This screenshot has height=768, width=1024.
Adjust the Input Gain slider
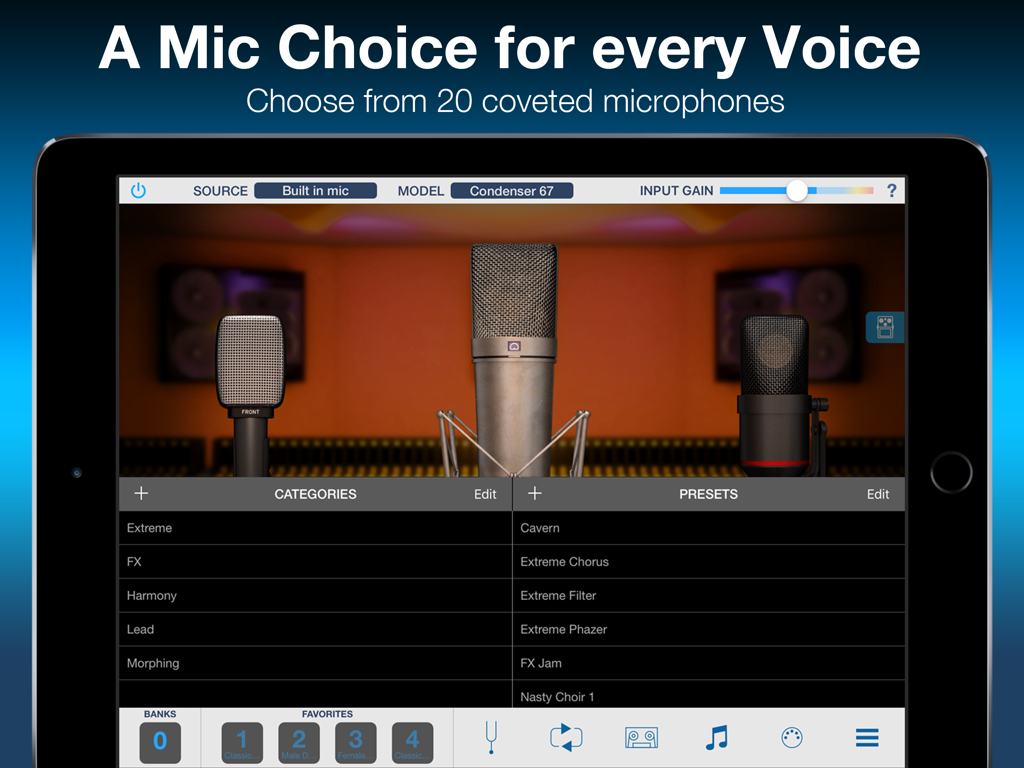point(797,189)
